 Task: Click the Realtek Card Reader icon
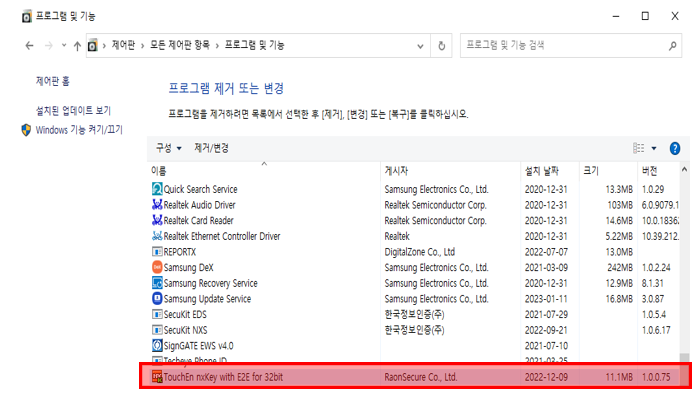click(x=157, y=220)
